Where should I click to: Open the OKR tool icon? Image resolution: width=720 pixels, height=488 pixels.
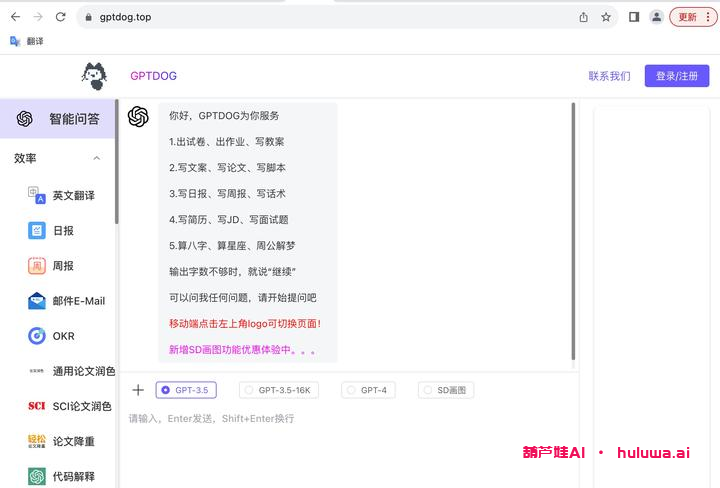tap(37, 336)
